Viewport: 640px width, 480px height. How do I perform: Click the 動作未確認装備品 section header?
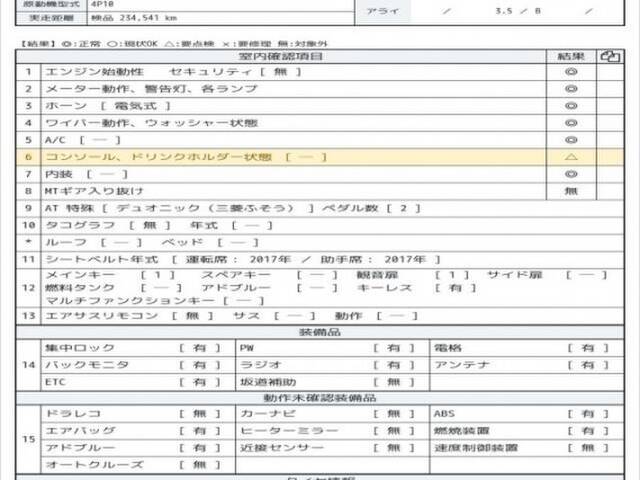point(320,398)
